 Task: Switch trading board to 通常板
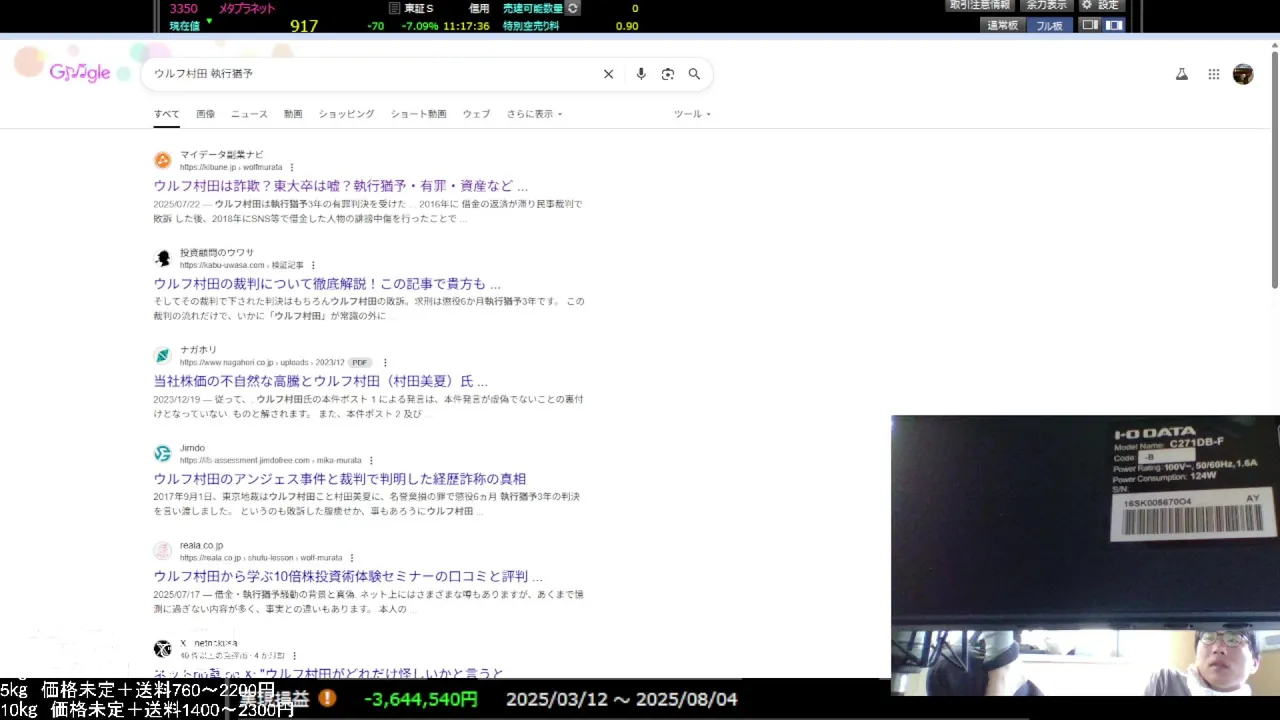pos(1002,25)
